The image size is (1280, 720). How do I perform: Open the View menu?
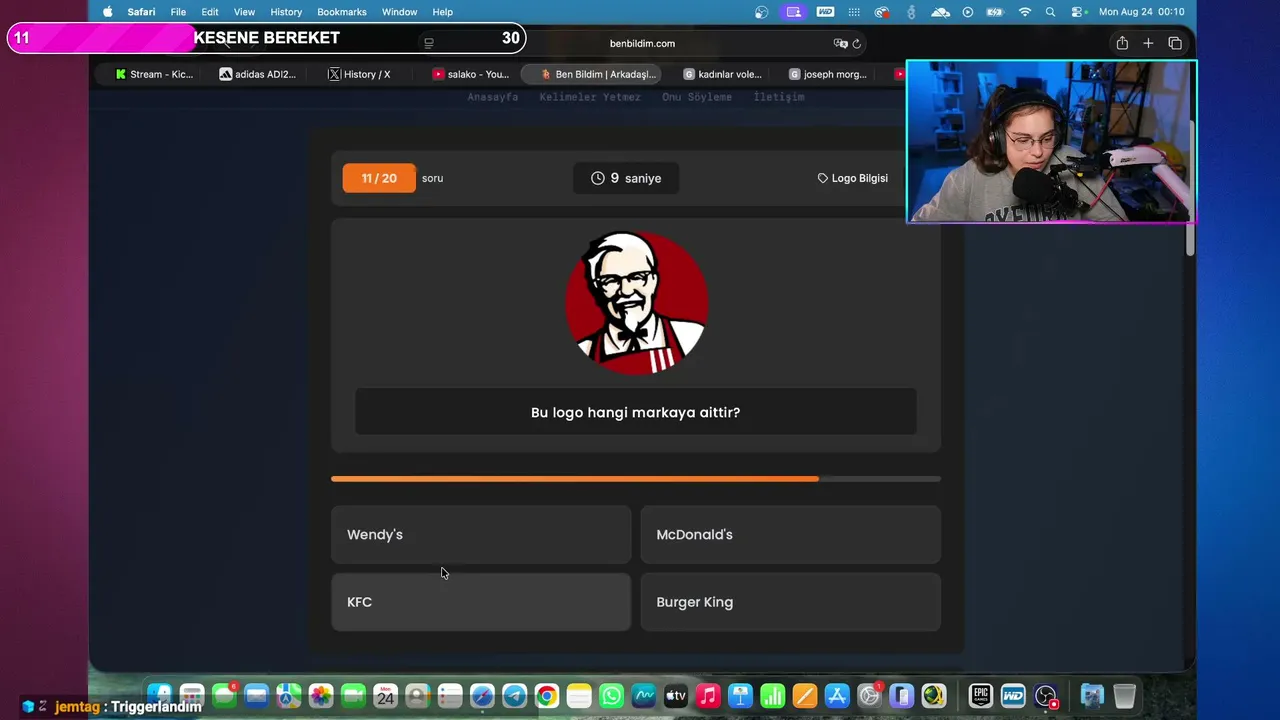pos(244,12)
